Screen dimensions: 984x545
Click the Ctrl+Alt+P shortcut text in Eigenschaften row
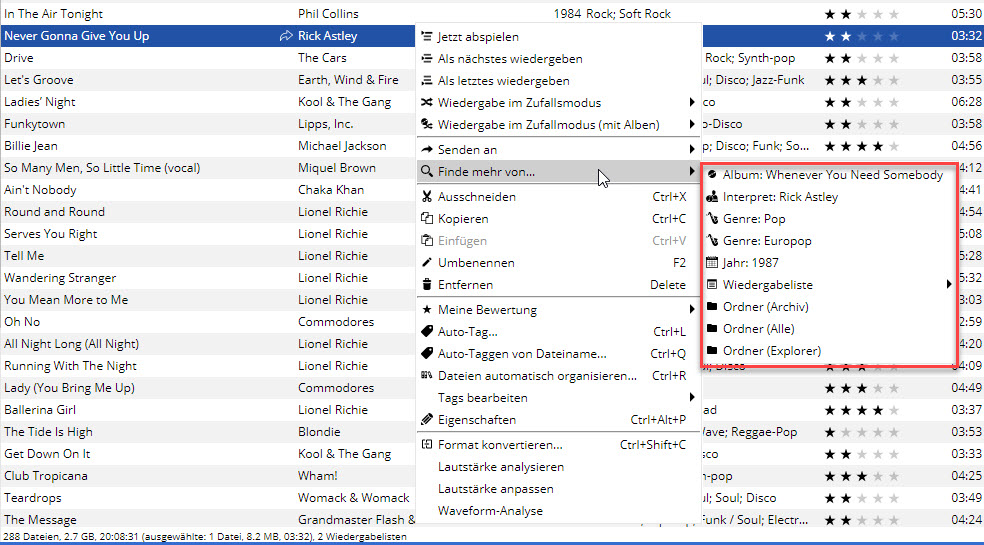[x=658, y=420]
